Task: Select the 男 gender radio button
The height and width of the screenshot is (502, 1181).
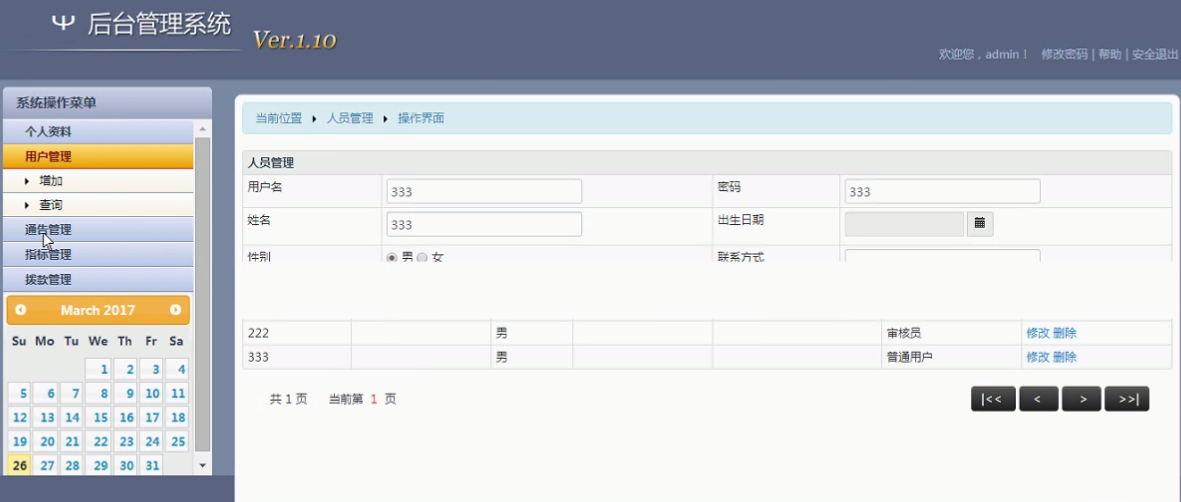Action: click(392, 258)
